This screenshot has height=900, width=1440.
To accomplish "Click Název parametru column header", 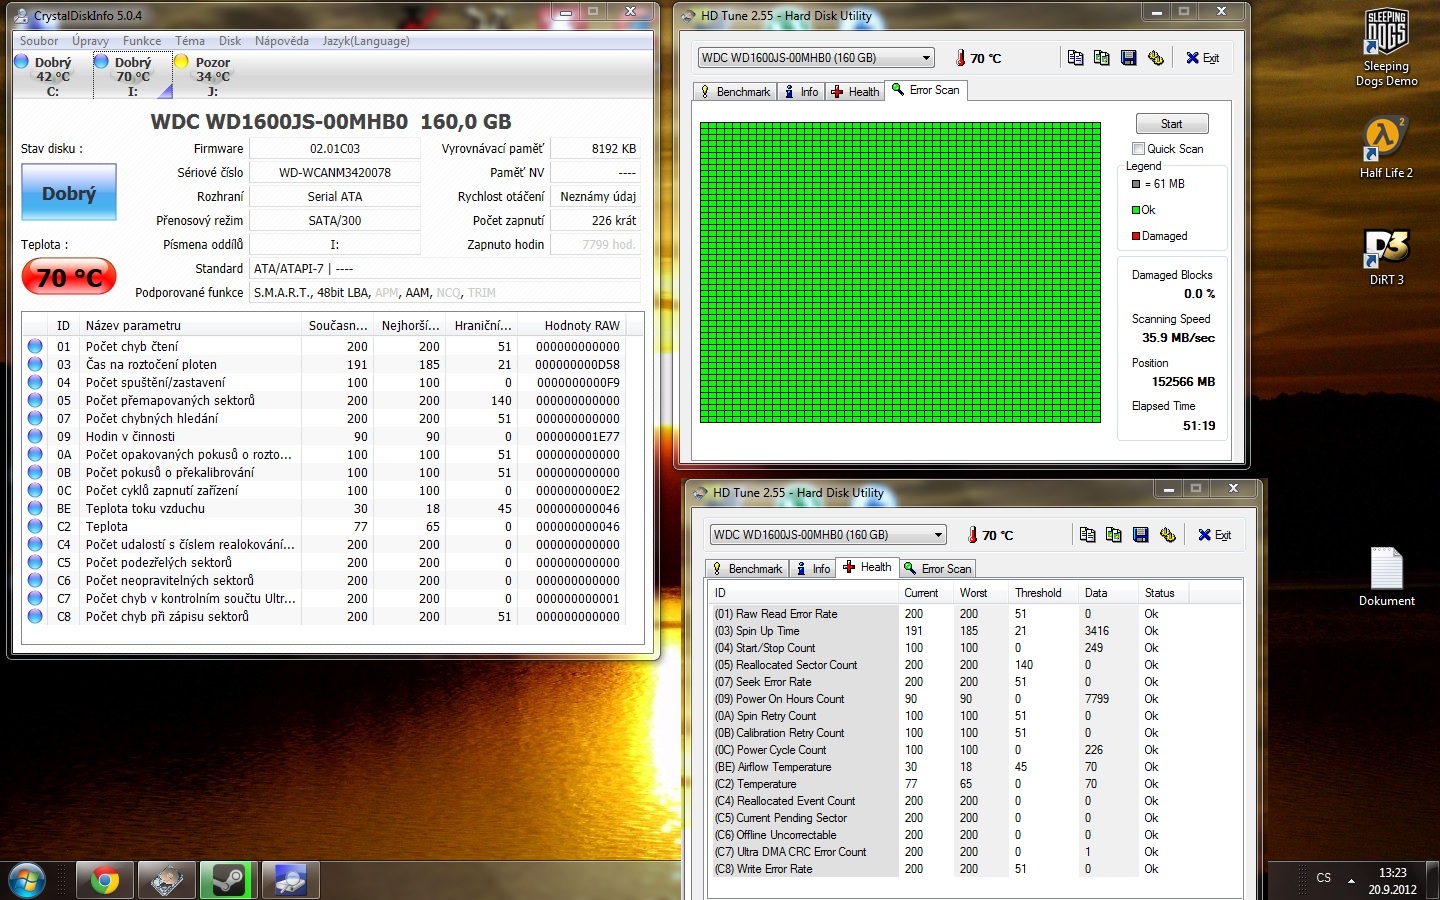I will point(190,326).
